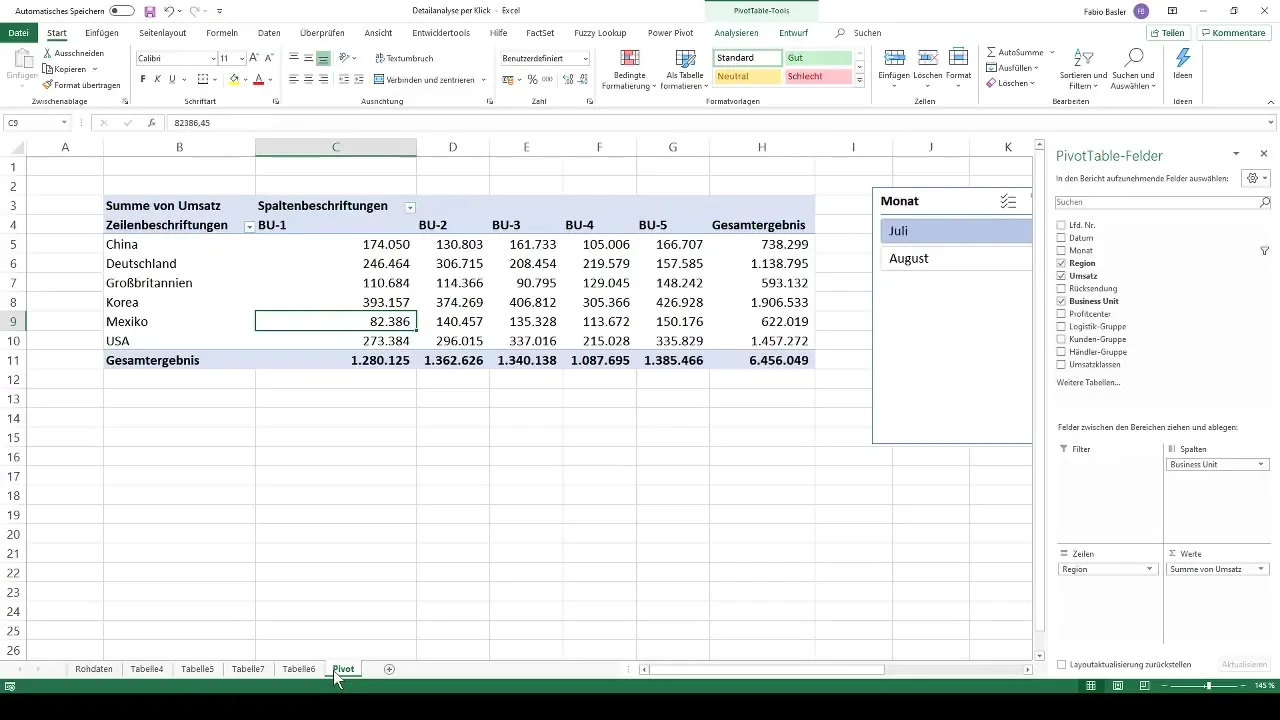Click the horizontal scrollbar
Image resolution: width=1280 pixels, height=720 pixels.
(x=768, y=669)
